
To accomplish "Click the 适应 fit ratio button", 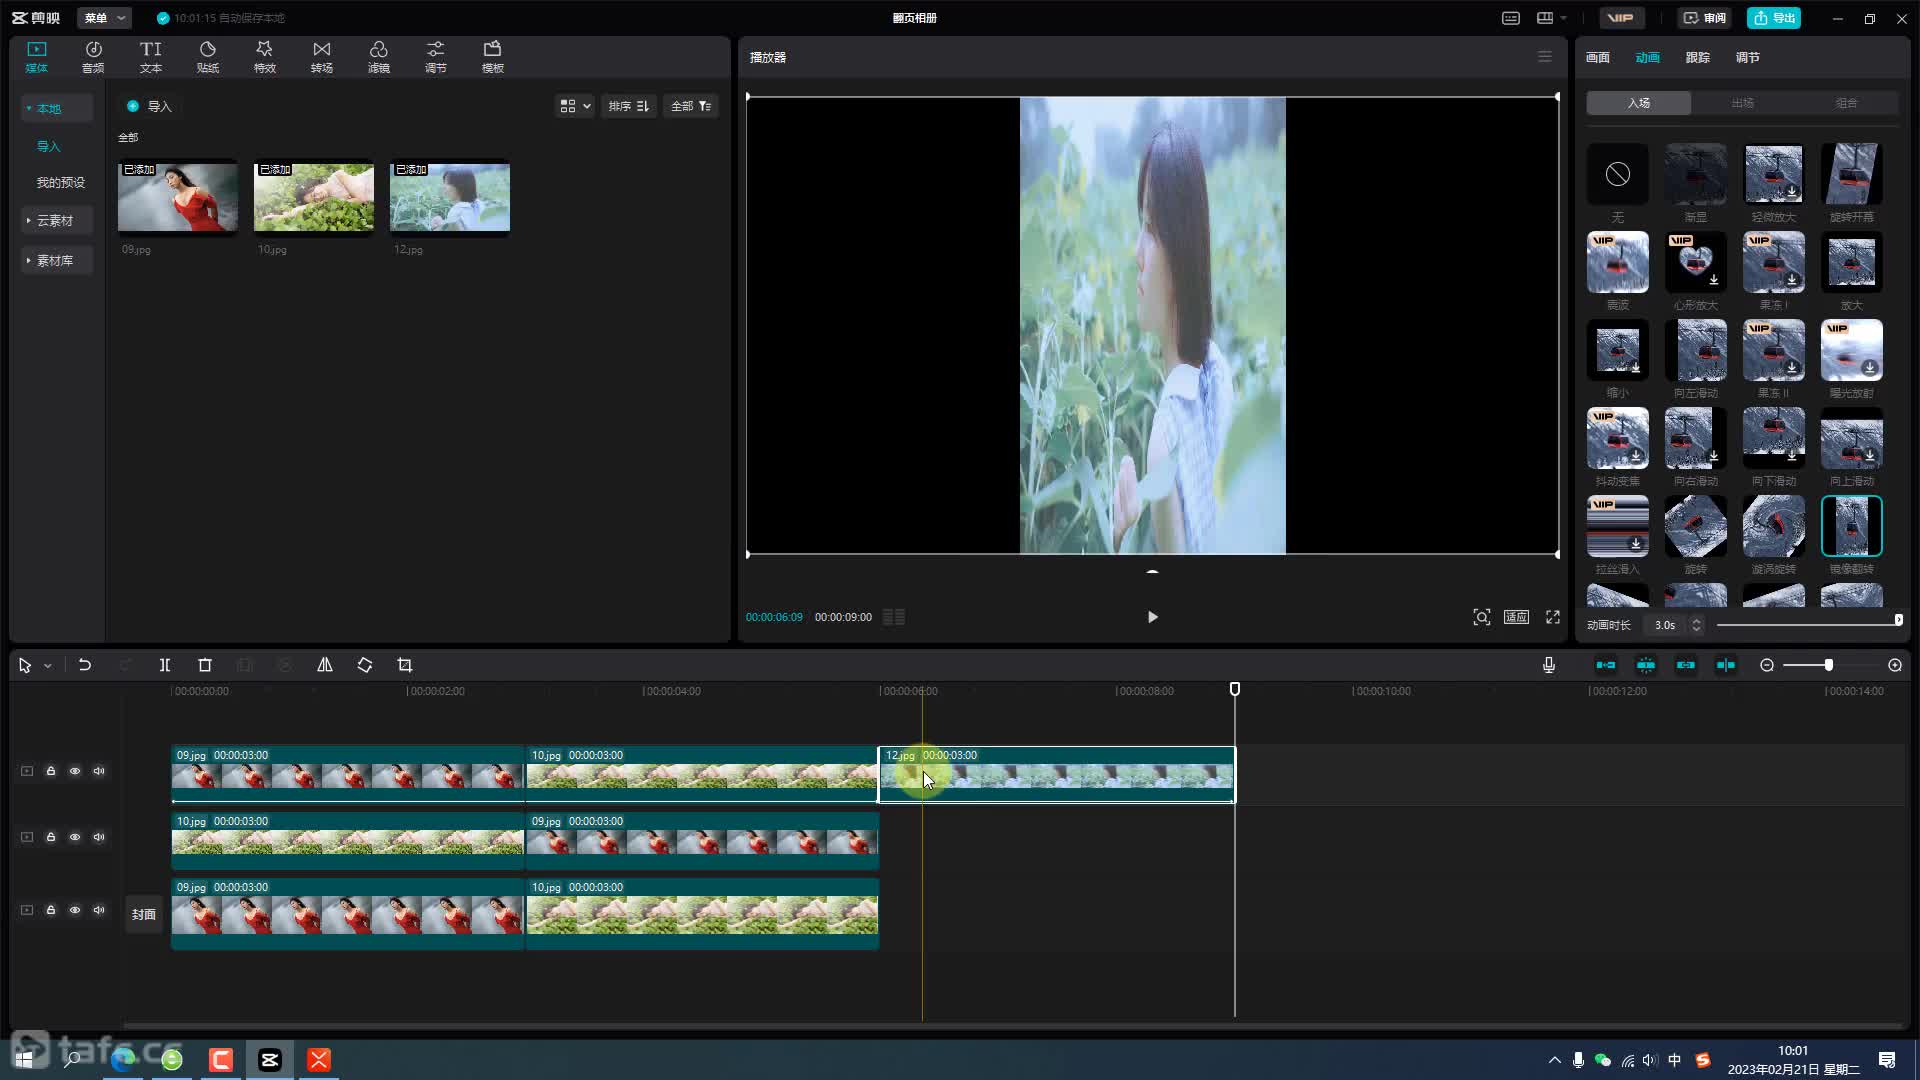I will (x=1517, y=617).
